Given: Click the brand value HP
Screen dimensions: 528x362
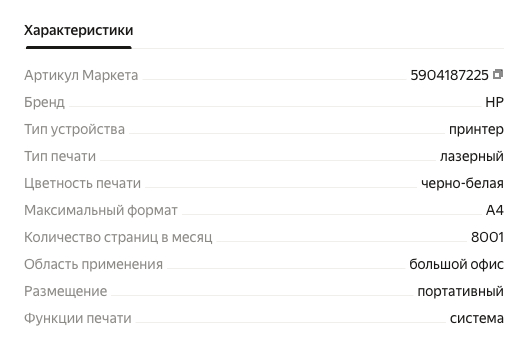Looking at the screenshot, I should point(494,102).
